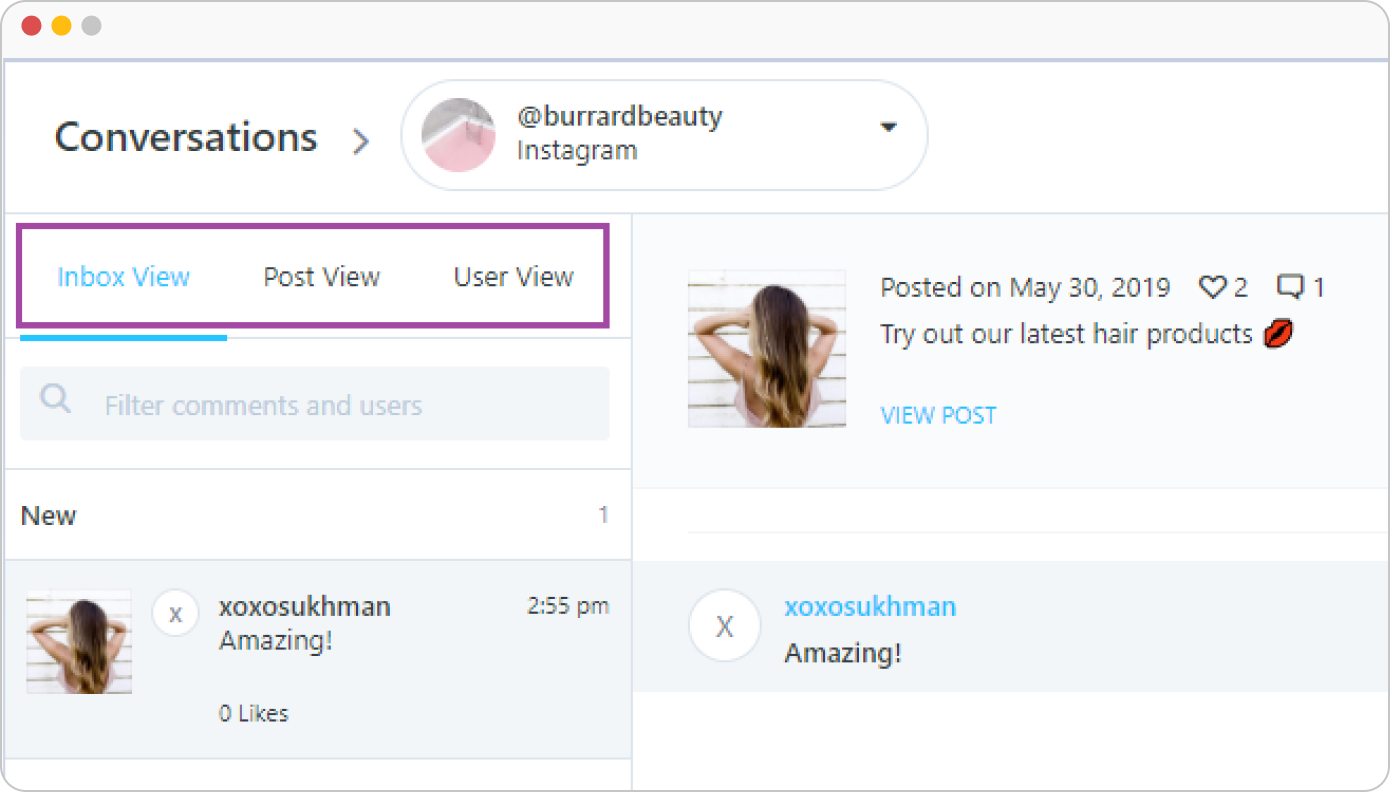Screen dimensions: 1390x792
Task: Open the account dropdown arrow
Action: point(888,127)
